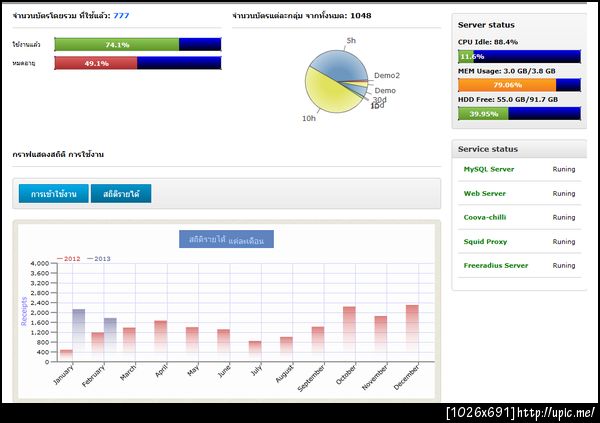Click the chart title สถิติรายได้ แต่ละเดือน
Image resolution: width=600 pixels, height=423 pixels.
tap(226, 239)
